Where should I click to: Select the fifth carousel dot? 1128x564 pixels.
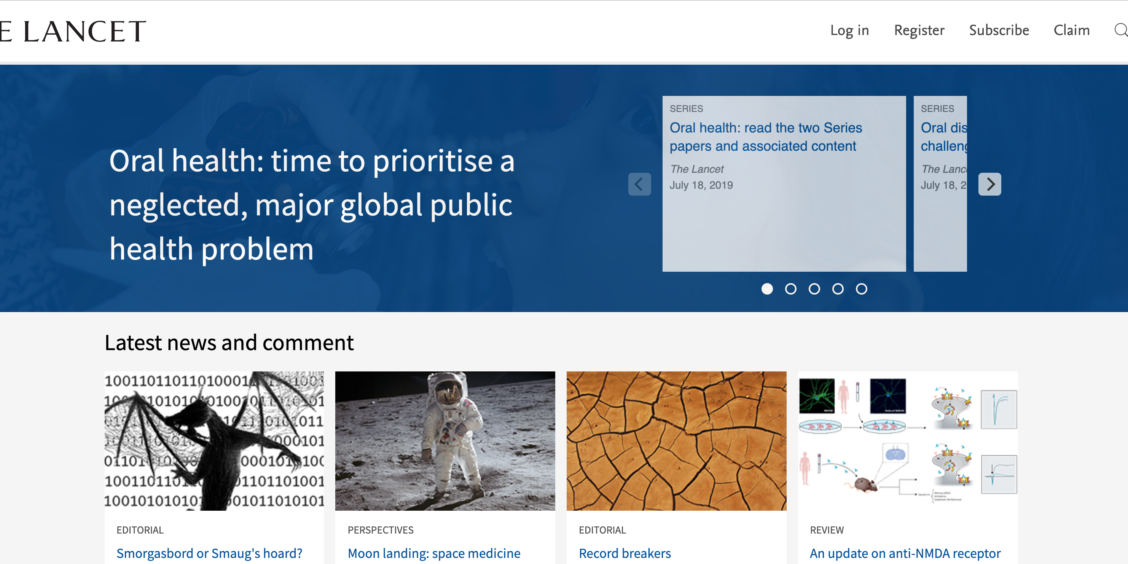tap(861, 288)
